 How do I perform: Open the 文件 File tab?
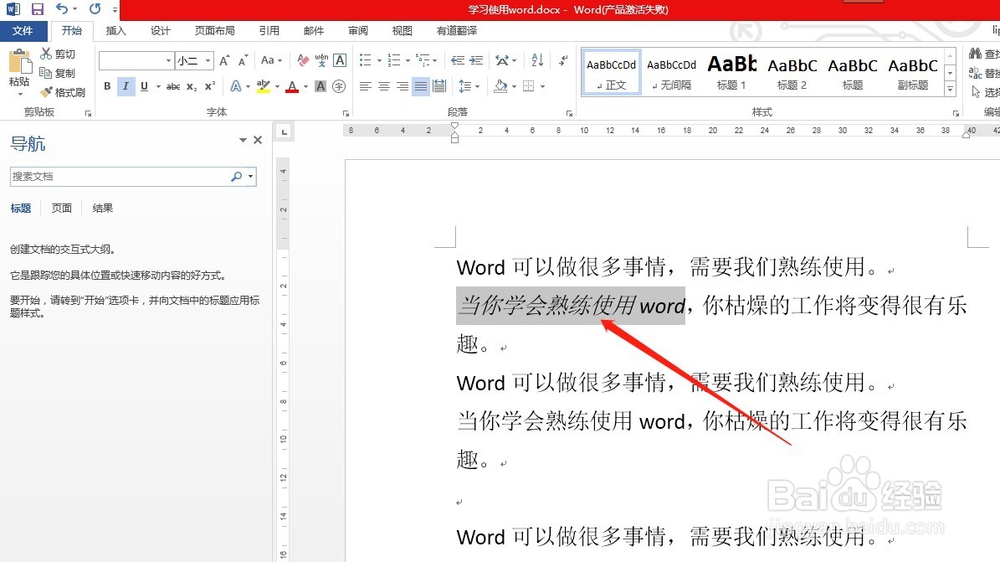[23, 31]
